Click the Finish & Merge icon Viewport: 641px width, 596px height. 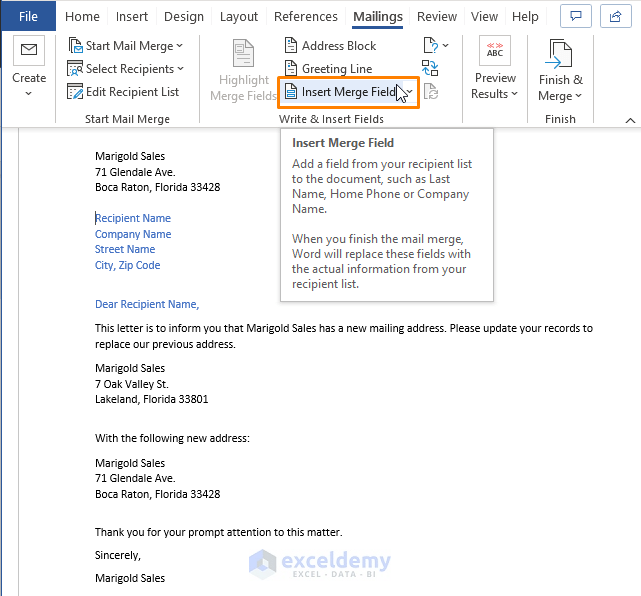560,54
